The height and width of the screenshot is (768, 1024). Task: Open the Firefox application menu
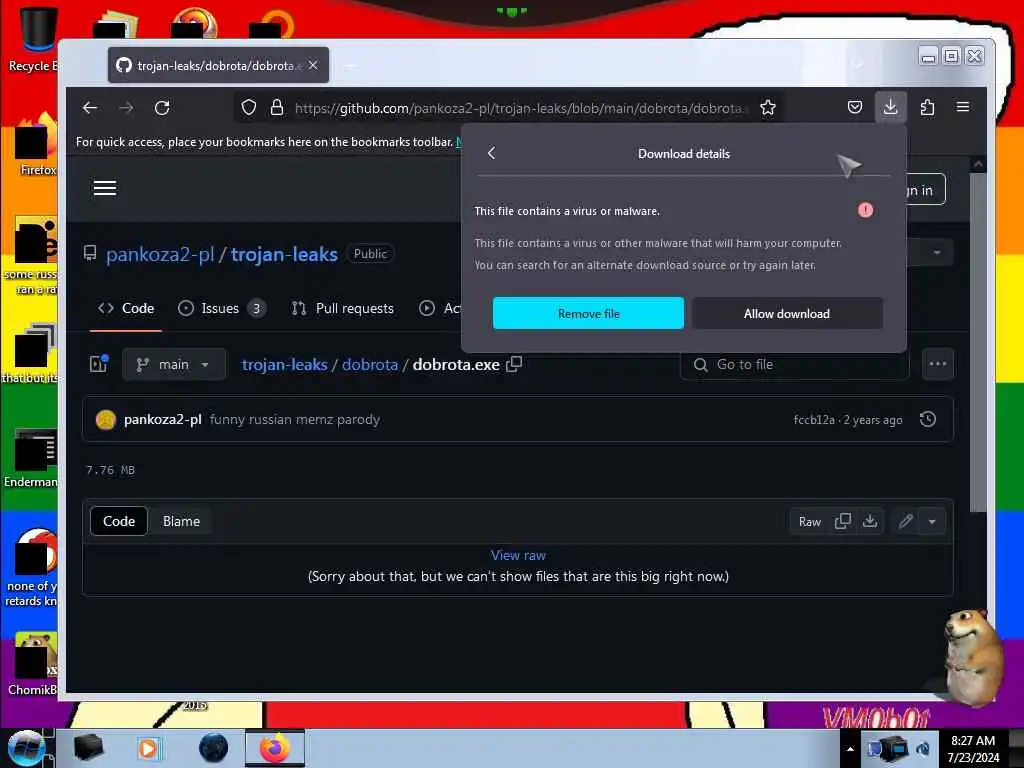click(x=963, y=107)
